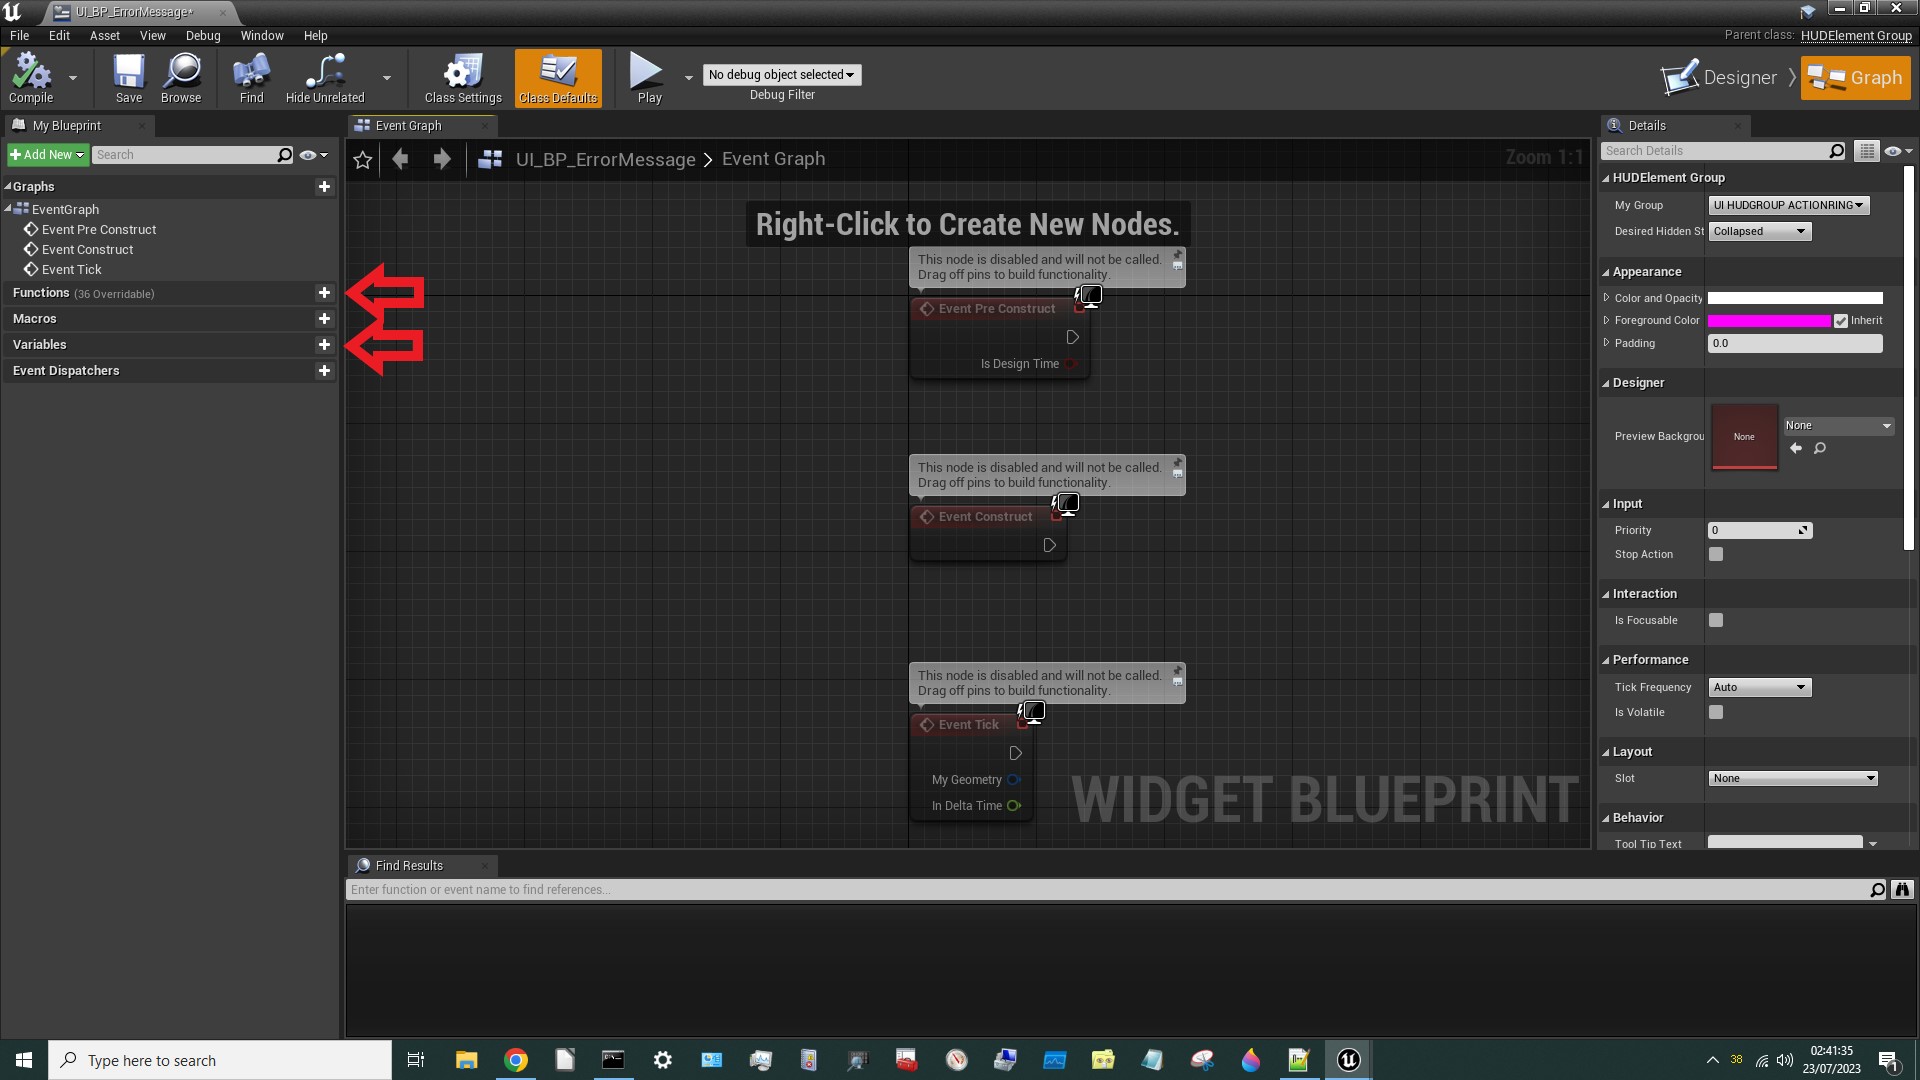Add a new macro with plus icon
Screen dimensions: 1920x1080
tap(324, 319)
